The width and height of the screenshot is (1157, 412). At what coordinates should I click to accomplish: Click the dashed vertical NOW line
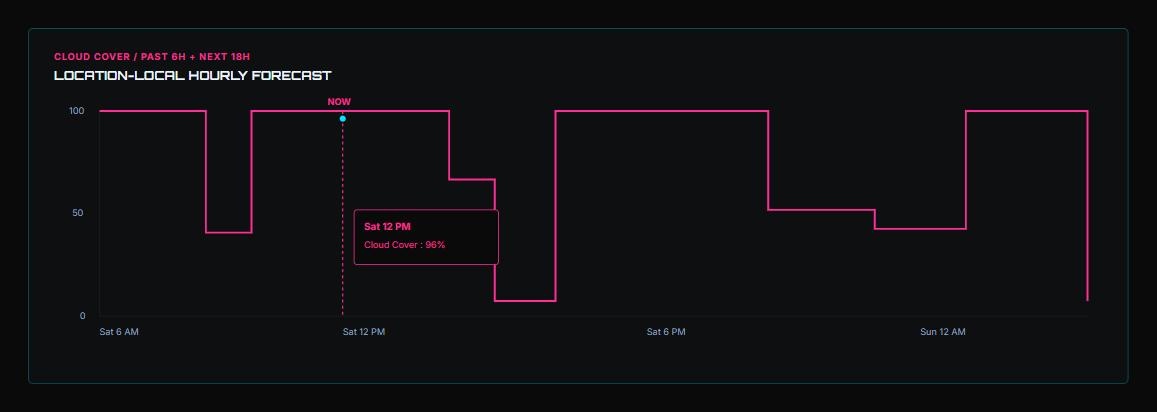342,218
